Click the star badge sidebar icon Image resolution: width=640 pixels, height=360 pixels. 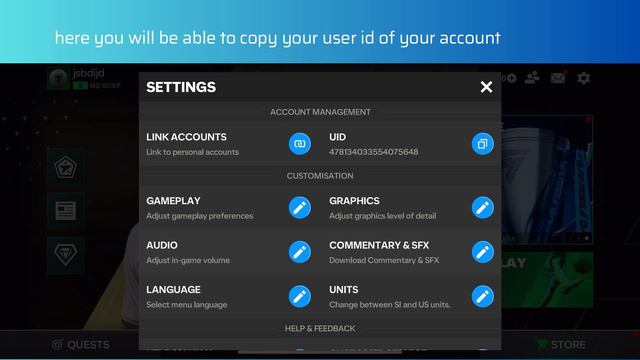point(66,167)
